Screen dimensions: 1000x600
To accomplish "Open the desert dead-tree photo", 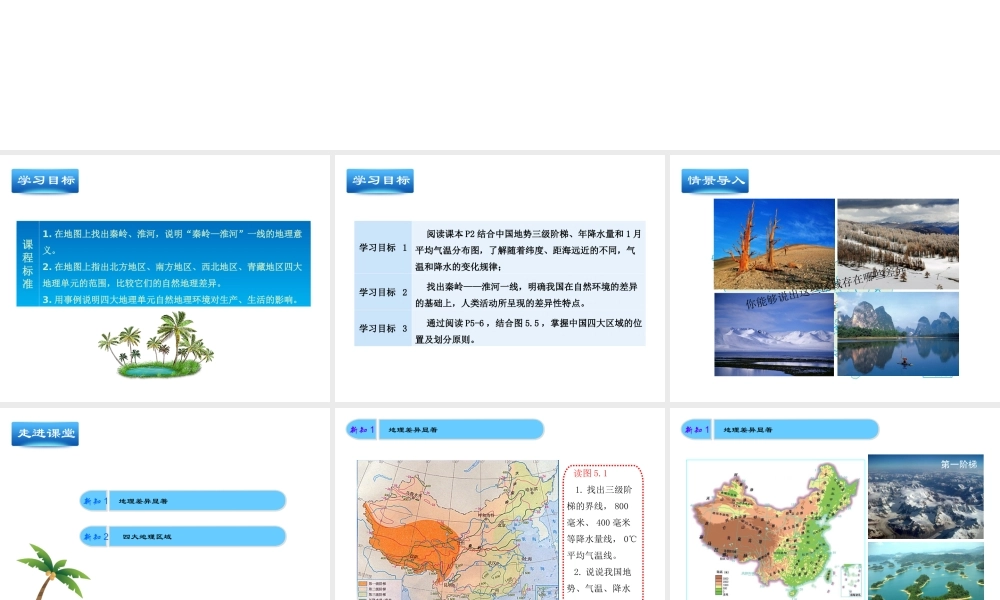I will (x=774, y=242).
